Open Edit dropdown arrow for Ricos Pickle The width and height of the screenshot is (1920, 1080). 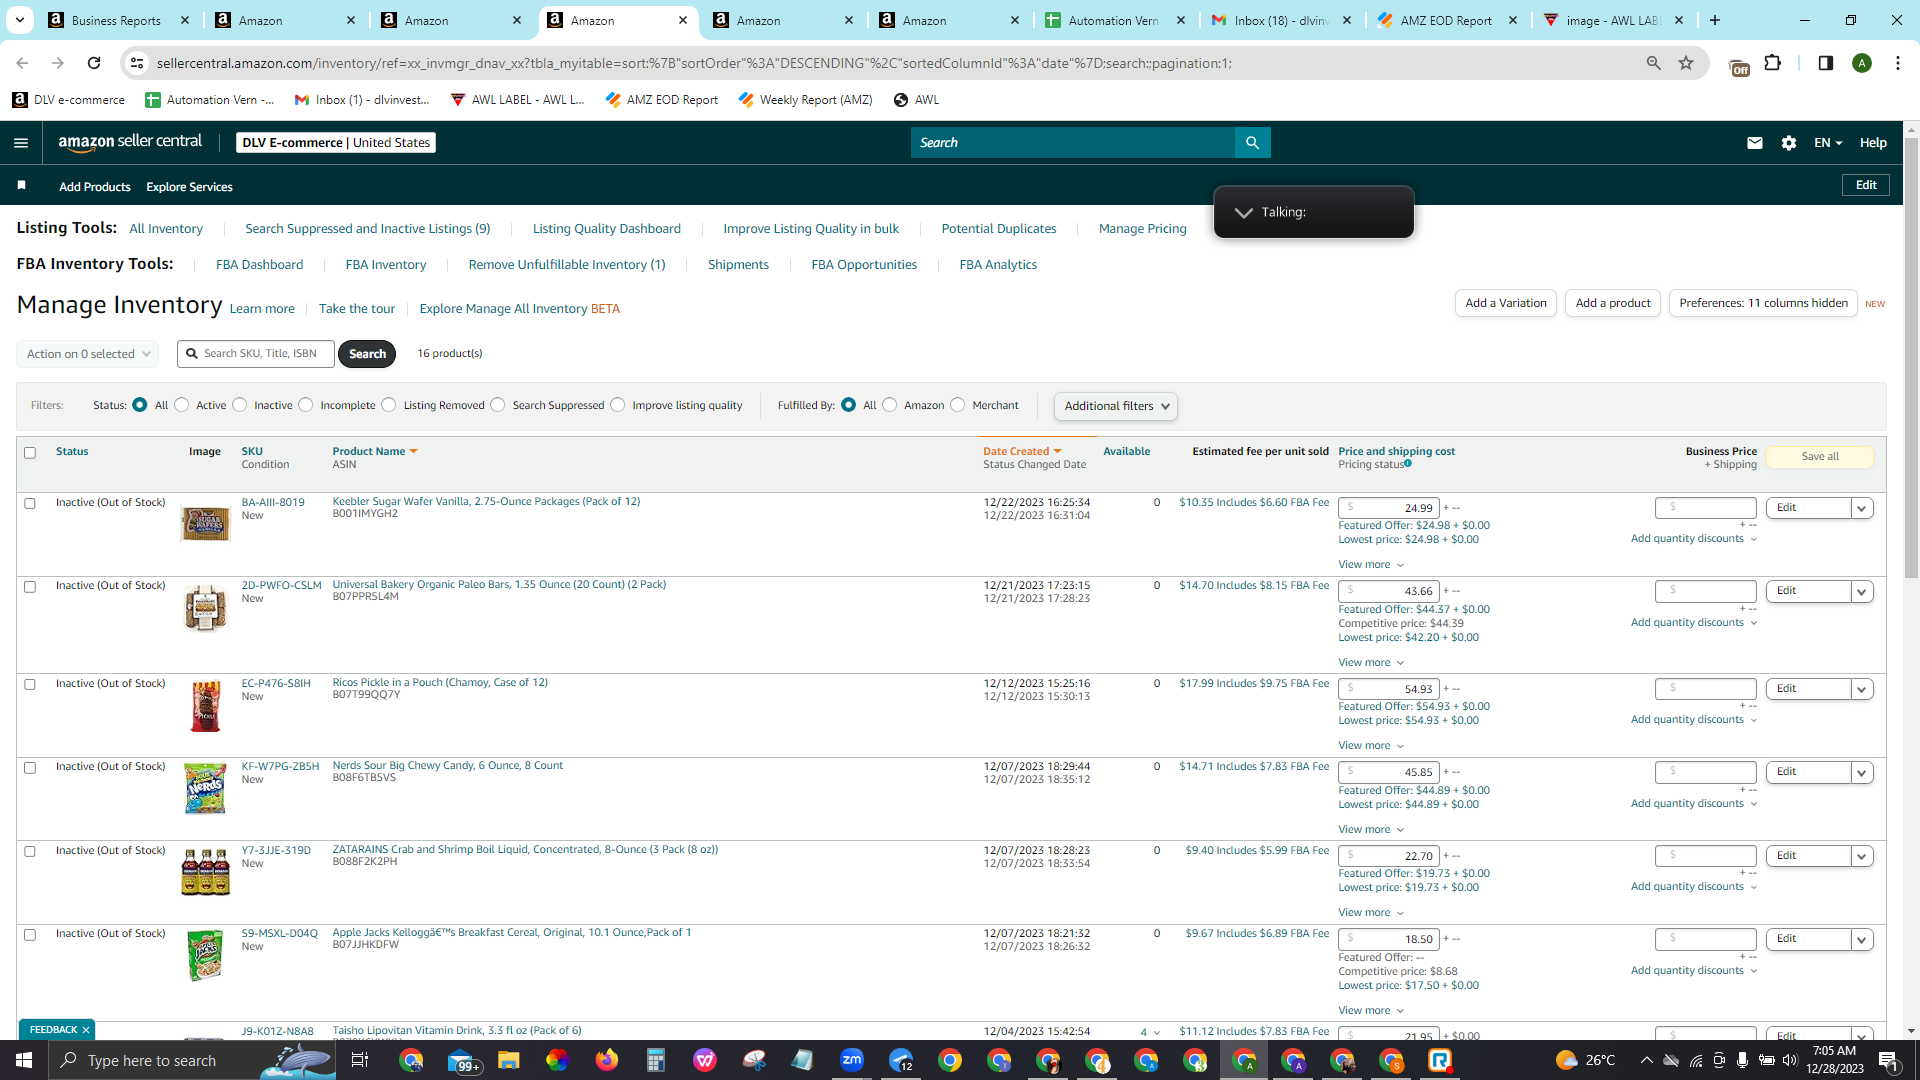[1862, 689]
